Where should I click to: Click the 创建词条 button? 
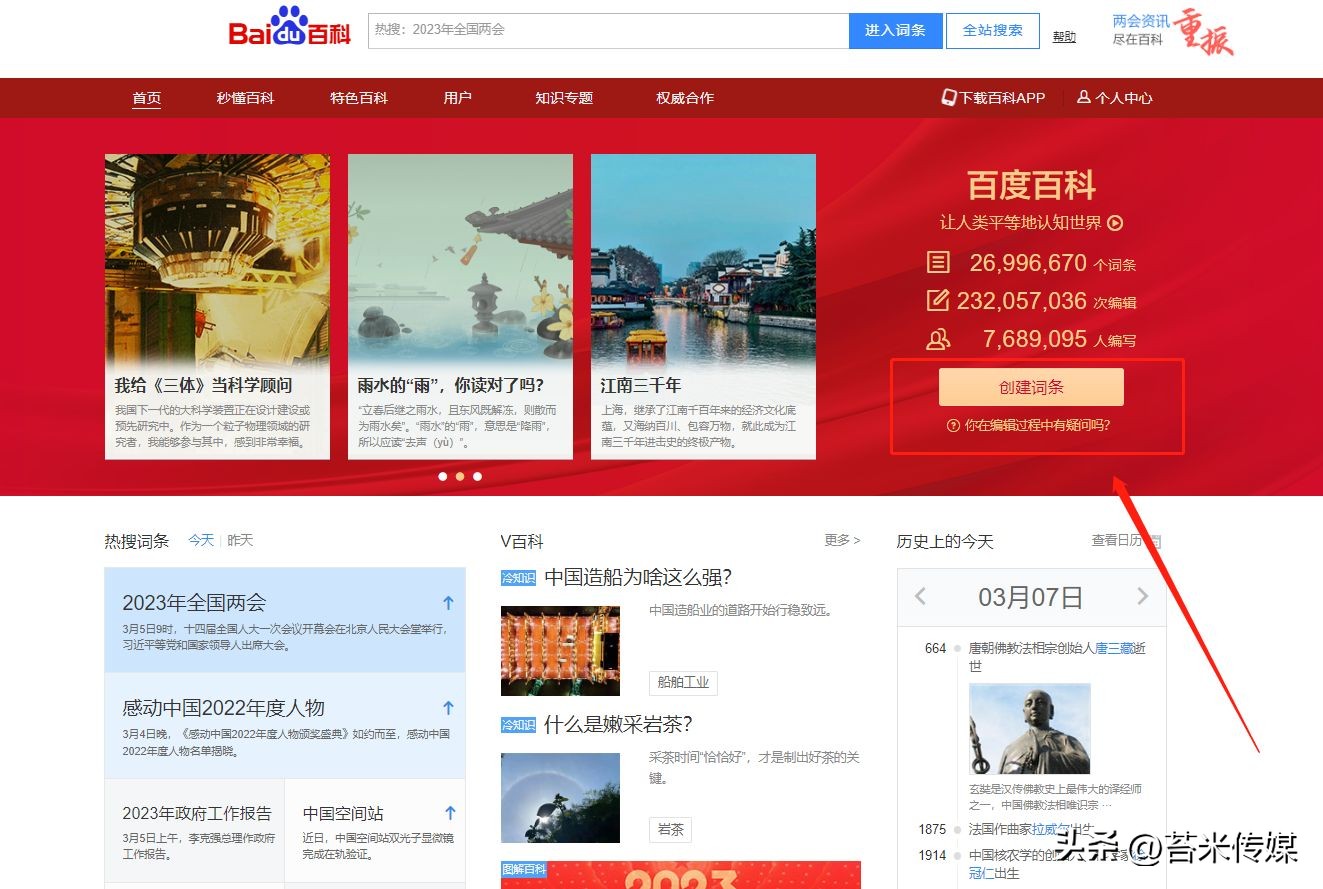pyautogui.click(x=1031, y=386)
